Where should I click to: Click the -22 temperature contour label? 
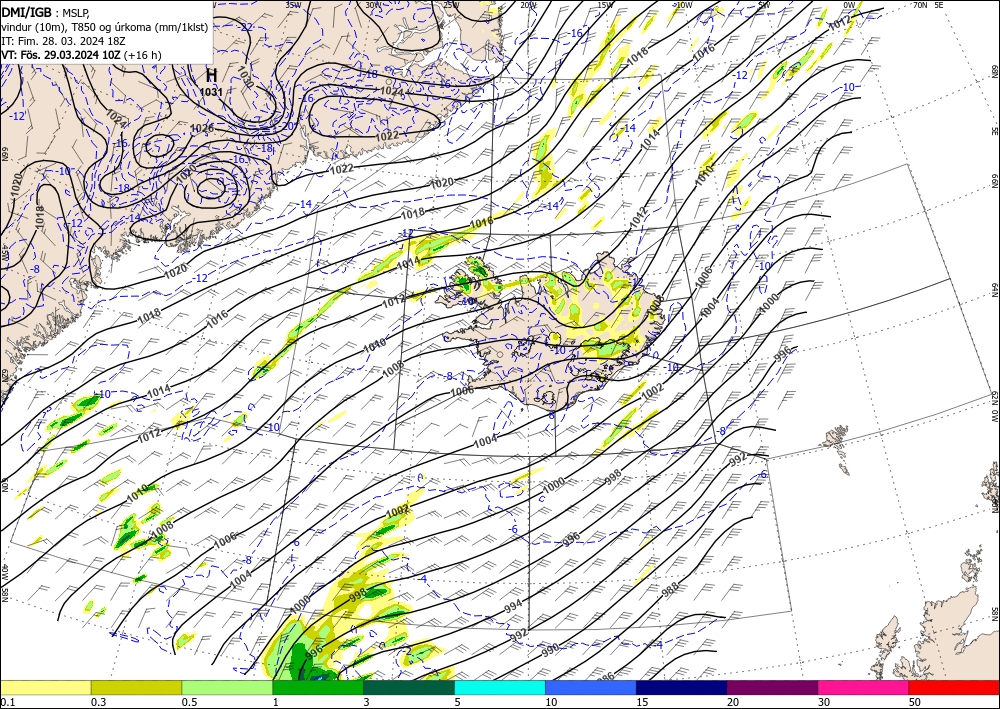pyautogui.click(x=246, y=26)
